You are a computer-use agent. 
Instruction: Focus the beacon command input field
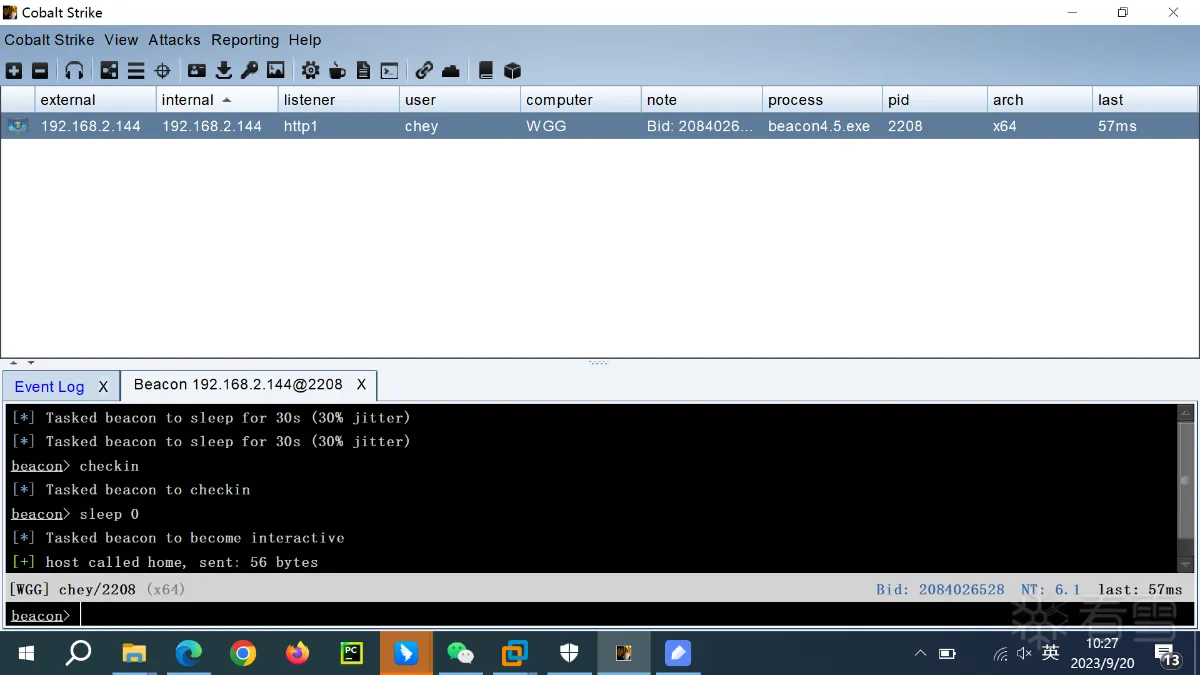pos(638,615)
